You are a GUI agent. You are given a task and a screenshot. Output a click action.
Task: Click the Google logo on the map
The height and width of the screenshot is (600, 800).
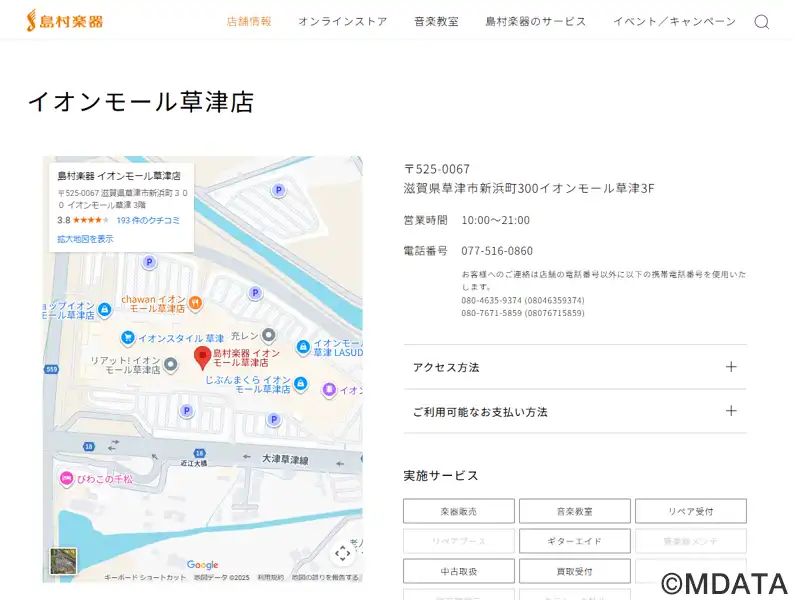point(203,564)
